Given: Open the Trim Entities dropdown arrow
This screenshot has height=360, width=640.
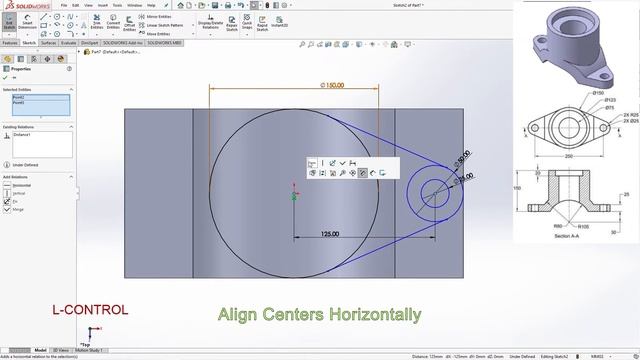Looking at the screenshot, I should coord(97,34).
